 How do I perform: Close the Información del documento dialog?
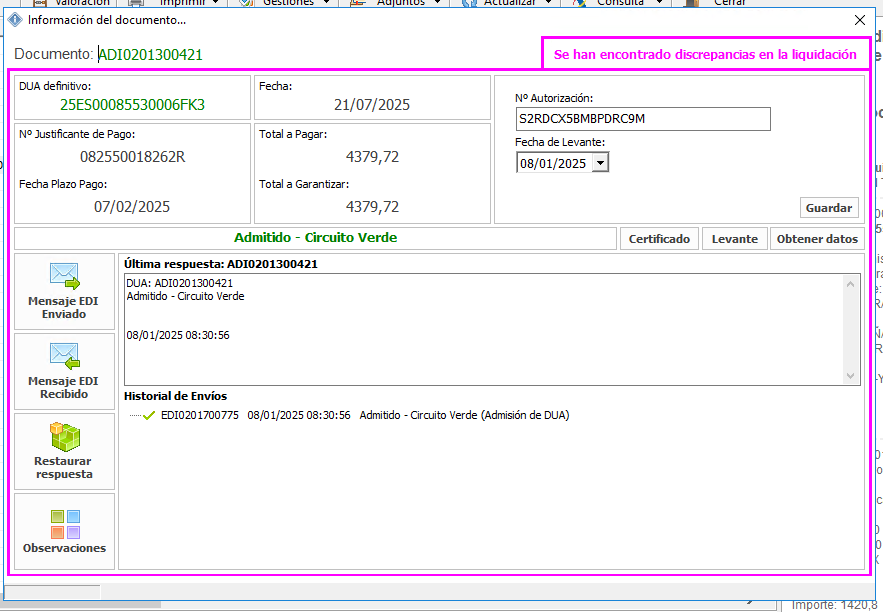coord(860,20)
